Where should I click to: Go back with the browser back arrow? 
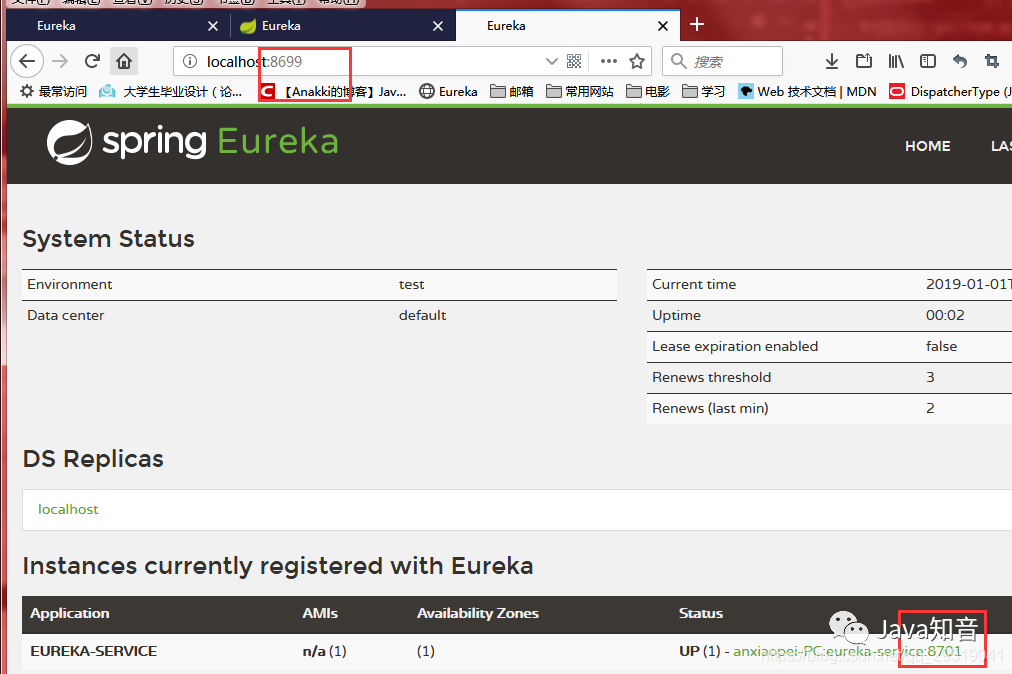click(27, 61)
